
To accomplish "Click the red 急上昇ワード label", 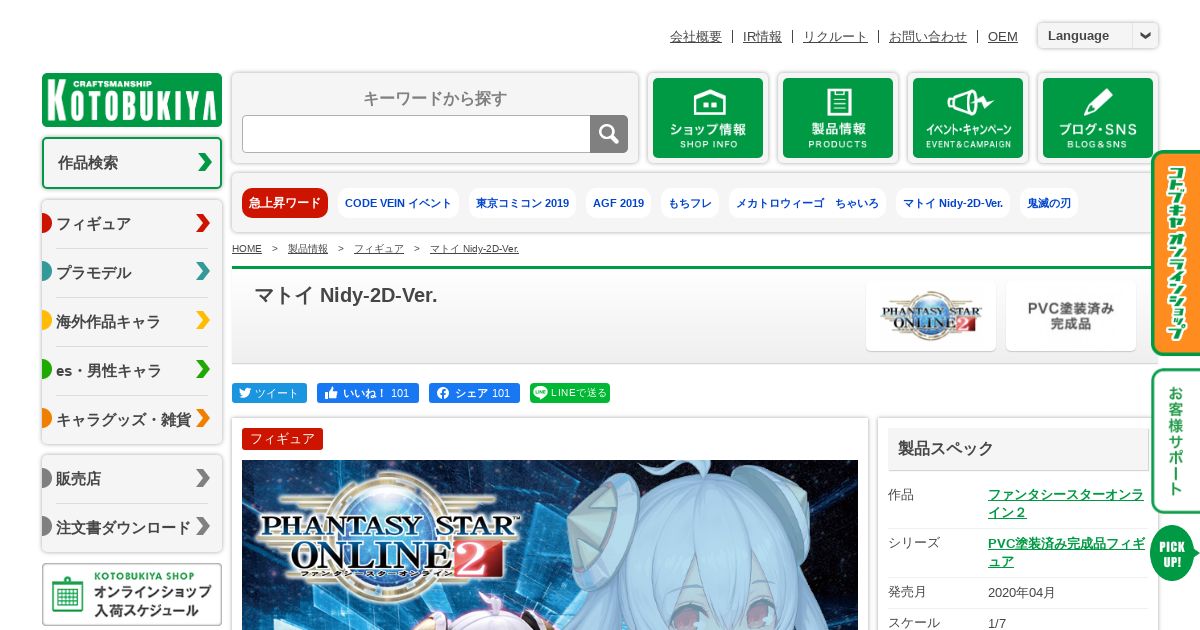I will point(285,203).
